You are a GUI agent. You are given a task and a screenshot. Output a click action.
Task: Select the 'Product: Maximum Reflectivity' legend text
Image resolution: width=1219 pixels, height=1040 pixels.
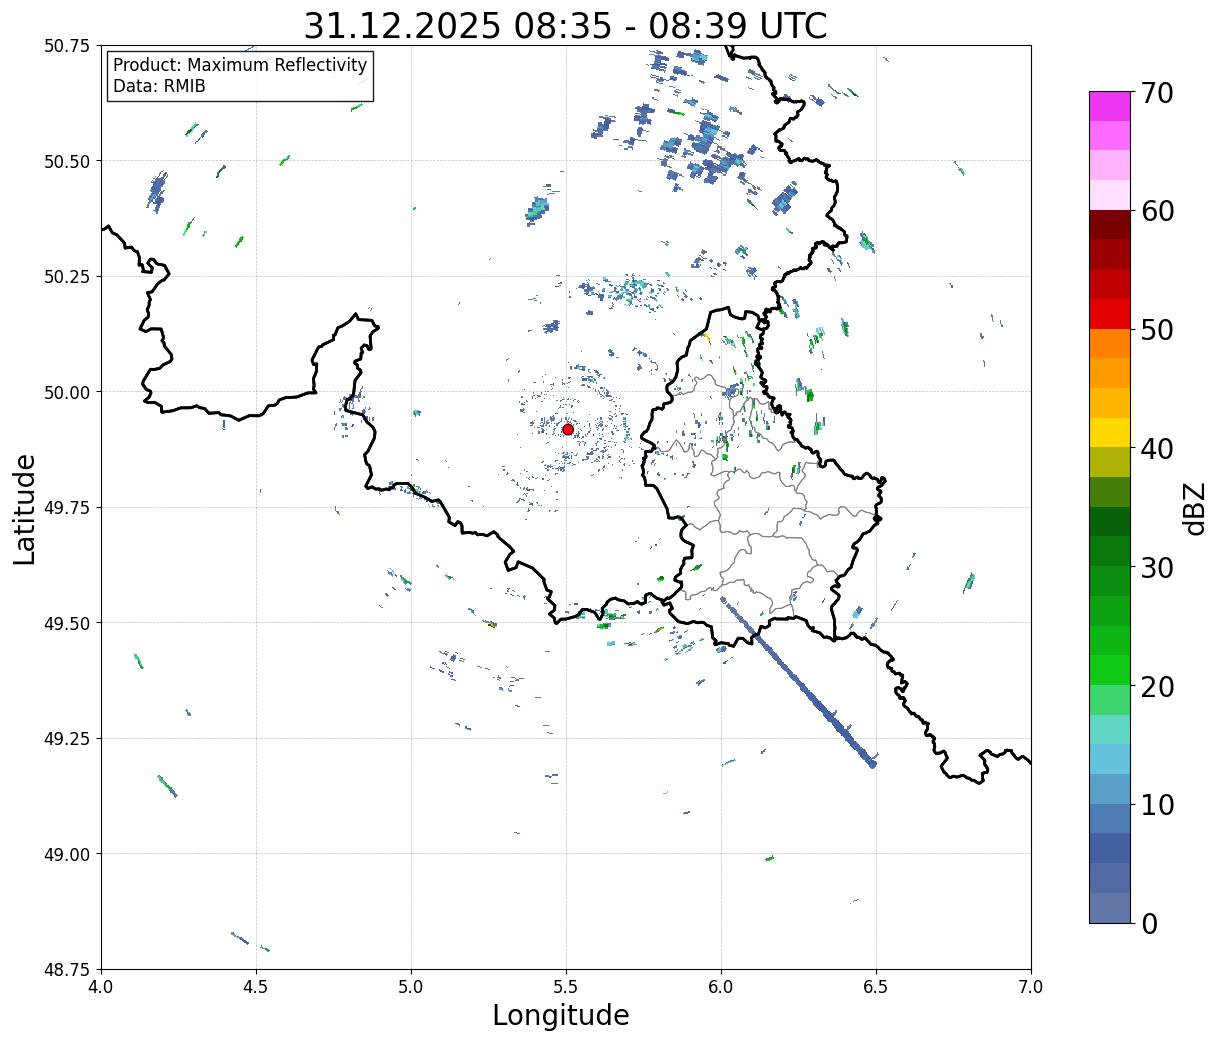pyautogui.click(x=240, y=65)
